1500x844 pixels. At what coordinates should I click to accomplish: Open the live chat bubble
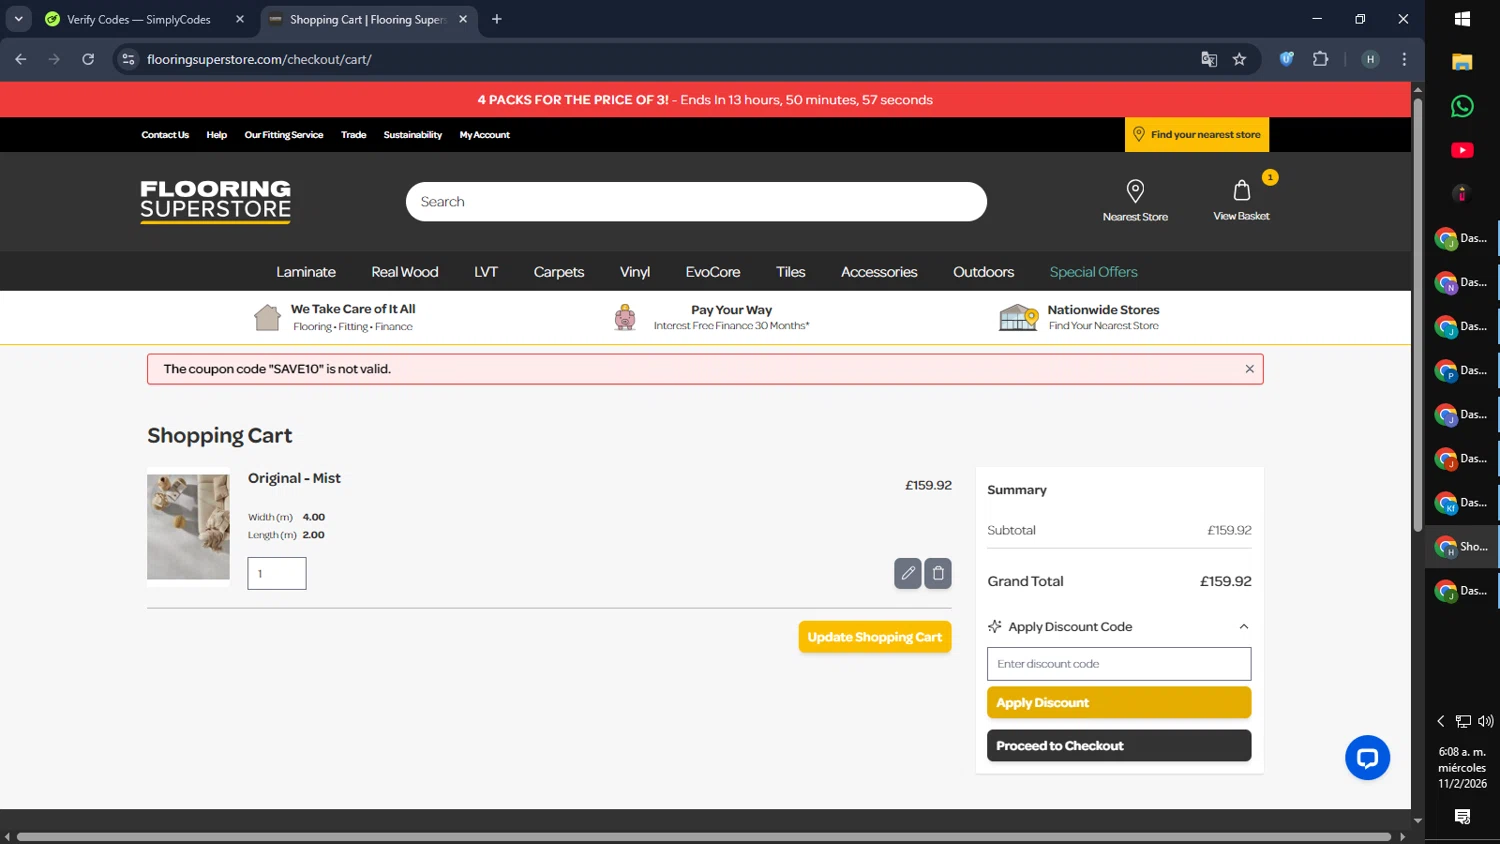tap(1367, 758)
